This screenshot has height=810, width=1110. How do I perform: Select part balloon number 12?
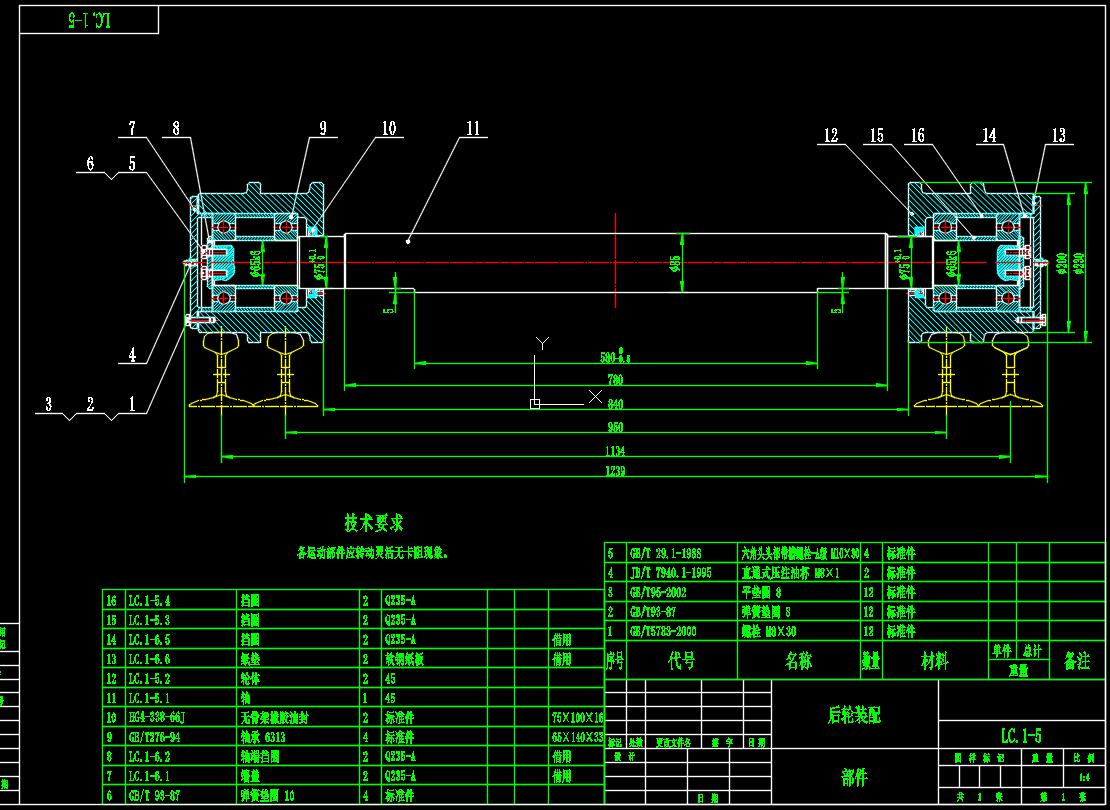coord(831,136)
